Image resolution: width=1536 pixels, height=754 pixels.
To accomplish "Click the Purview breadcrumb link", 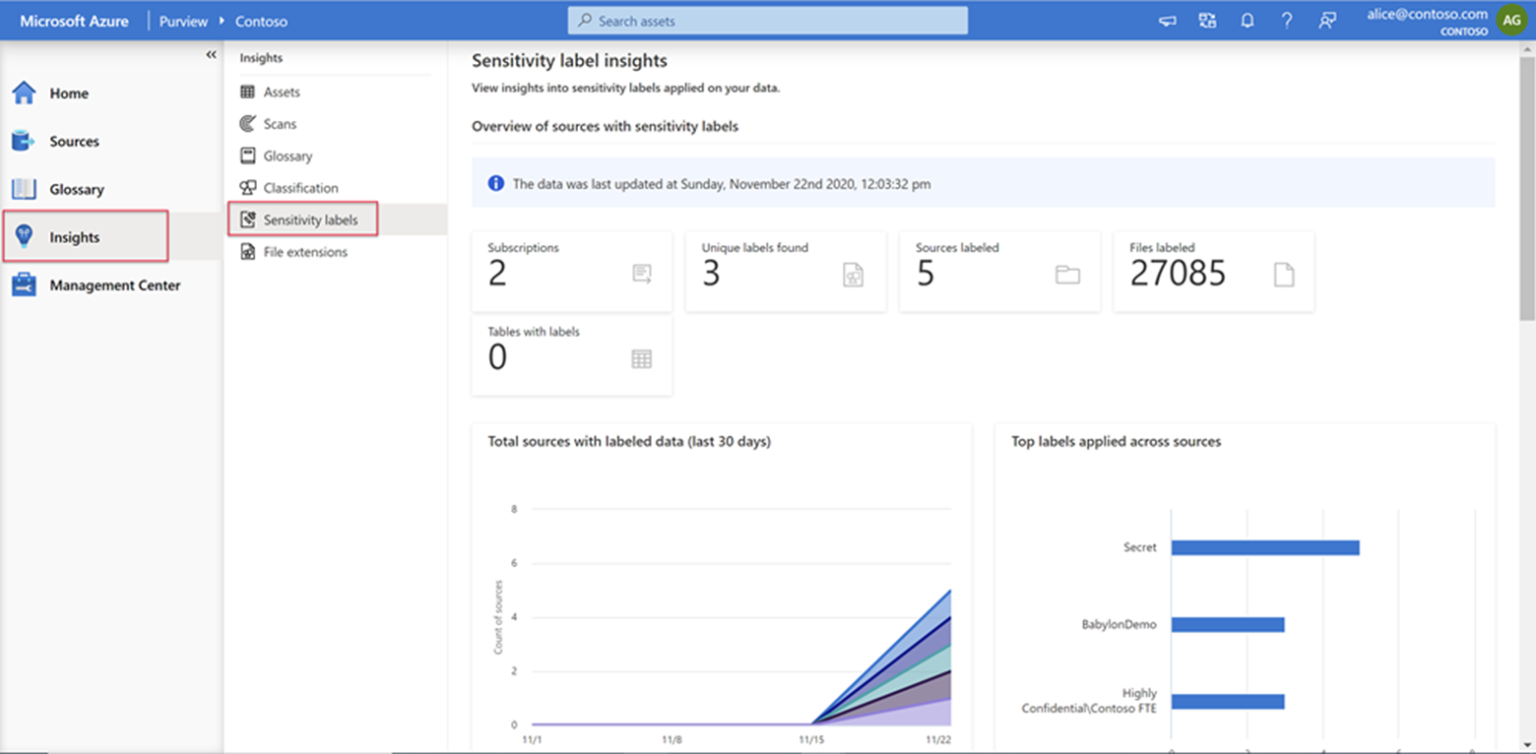I will [183, 20].
